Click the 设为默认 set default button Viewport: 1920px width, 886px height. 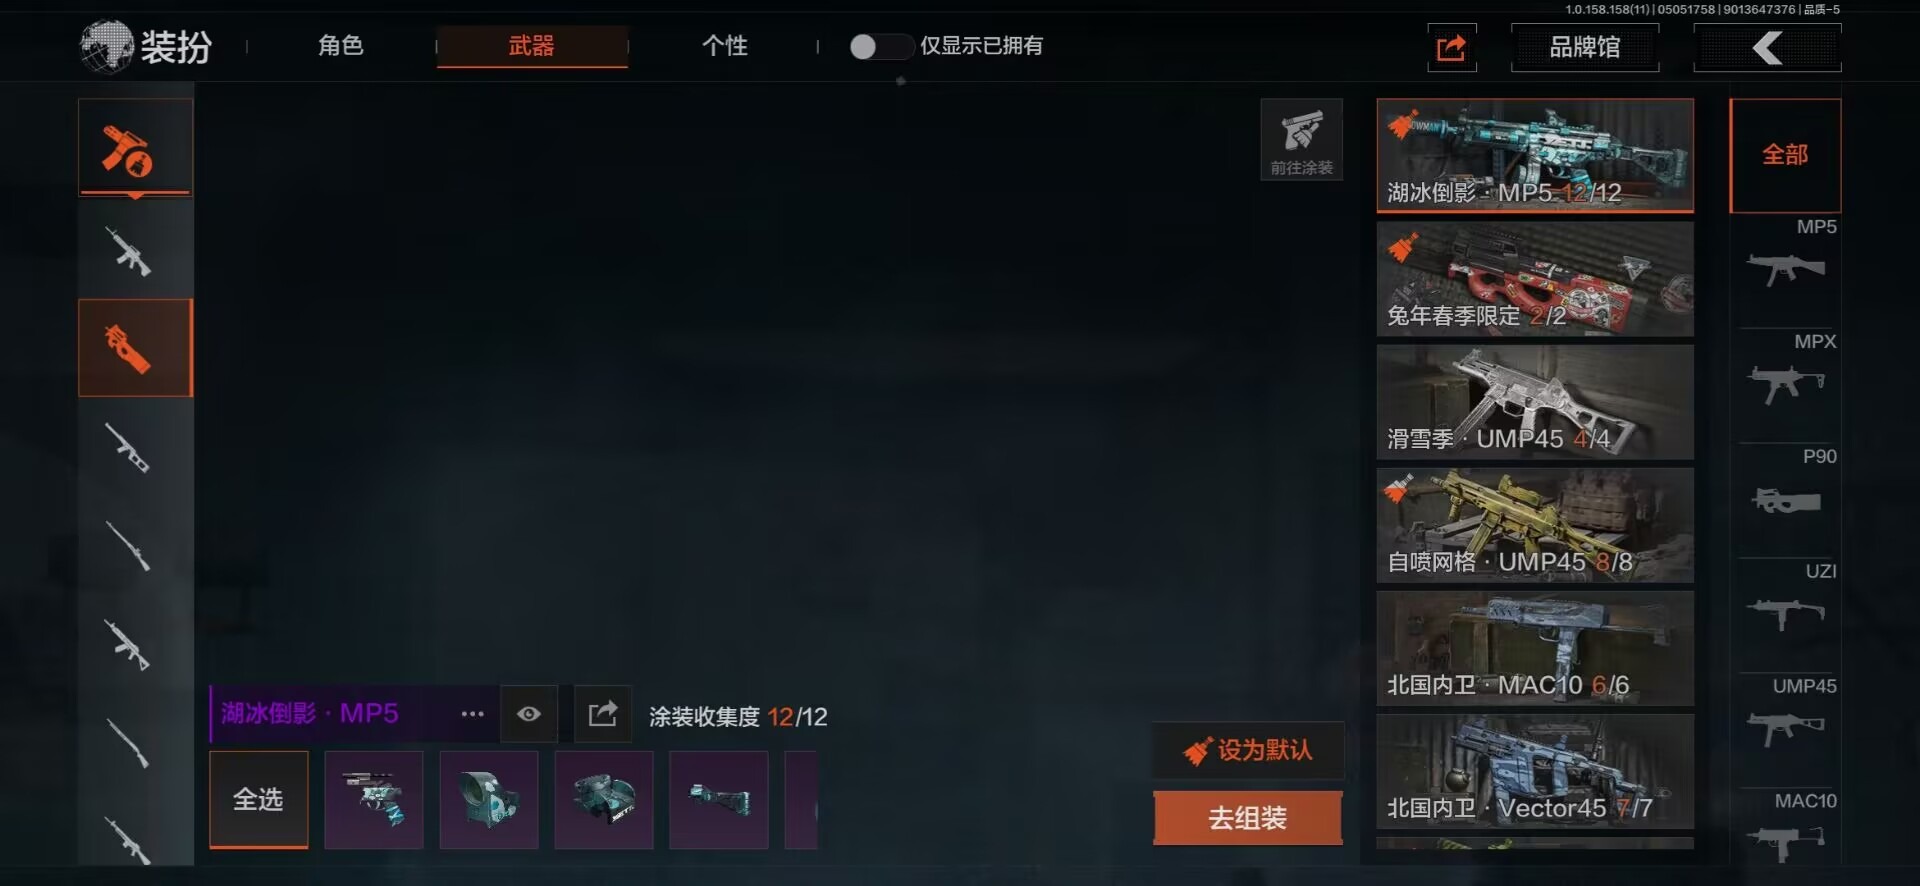[1248, 750]
